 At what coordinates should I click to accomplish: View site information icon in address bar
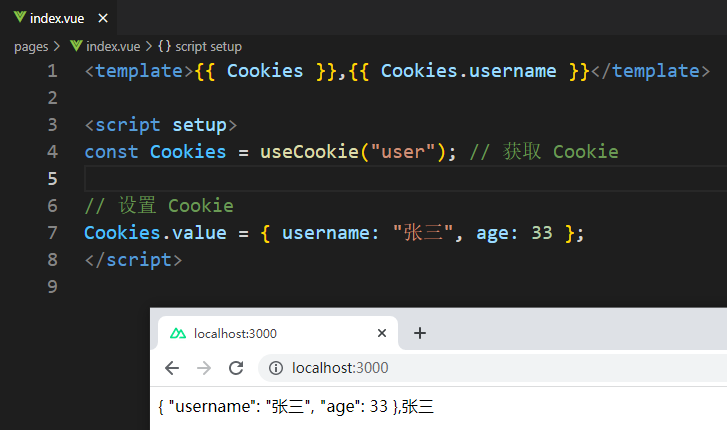coord(276,368)
